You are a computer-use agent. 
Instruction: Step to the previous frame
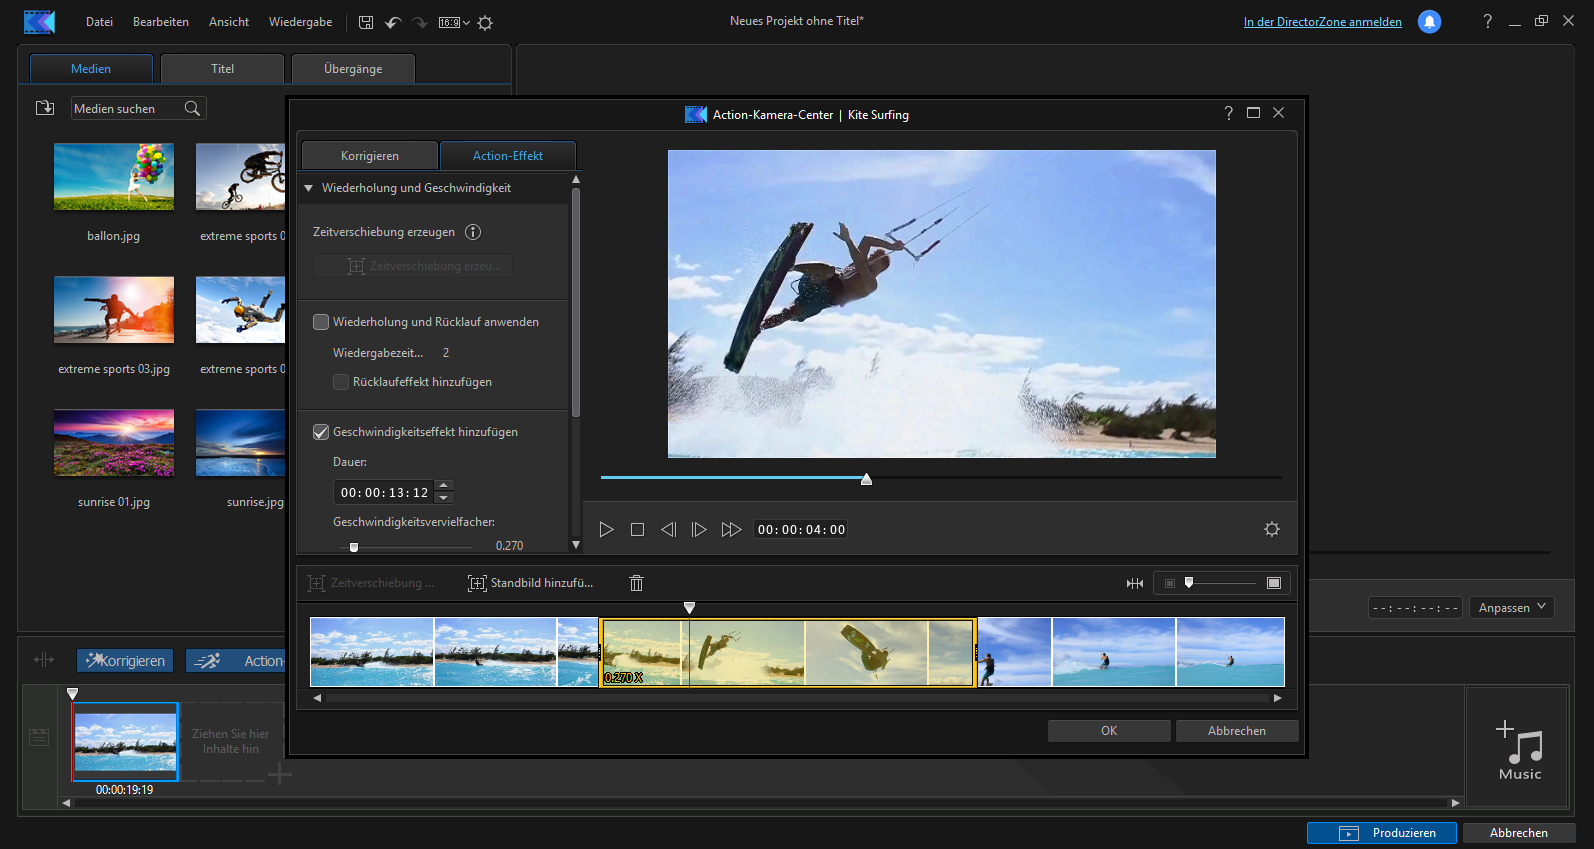coord(668,530)
